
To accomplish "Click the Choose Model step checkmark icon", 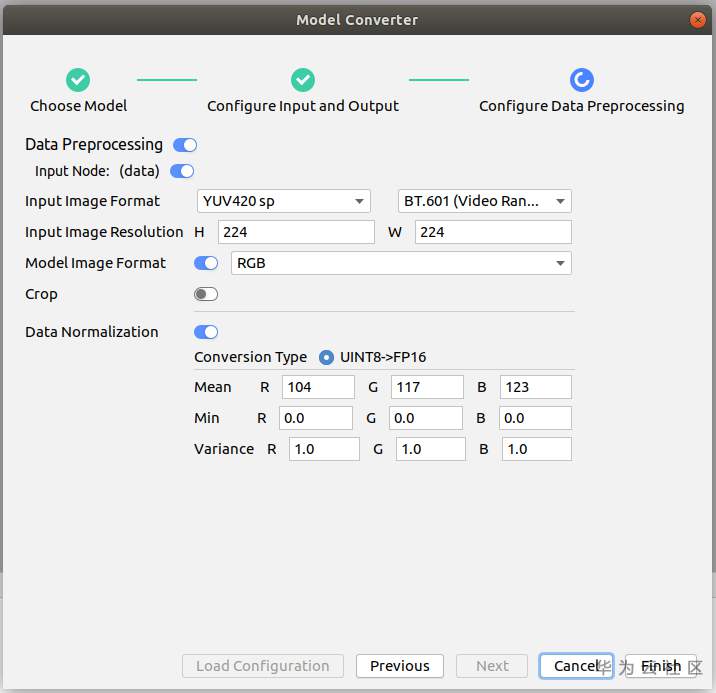I will (x=78, y=80).
